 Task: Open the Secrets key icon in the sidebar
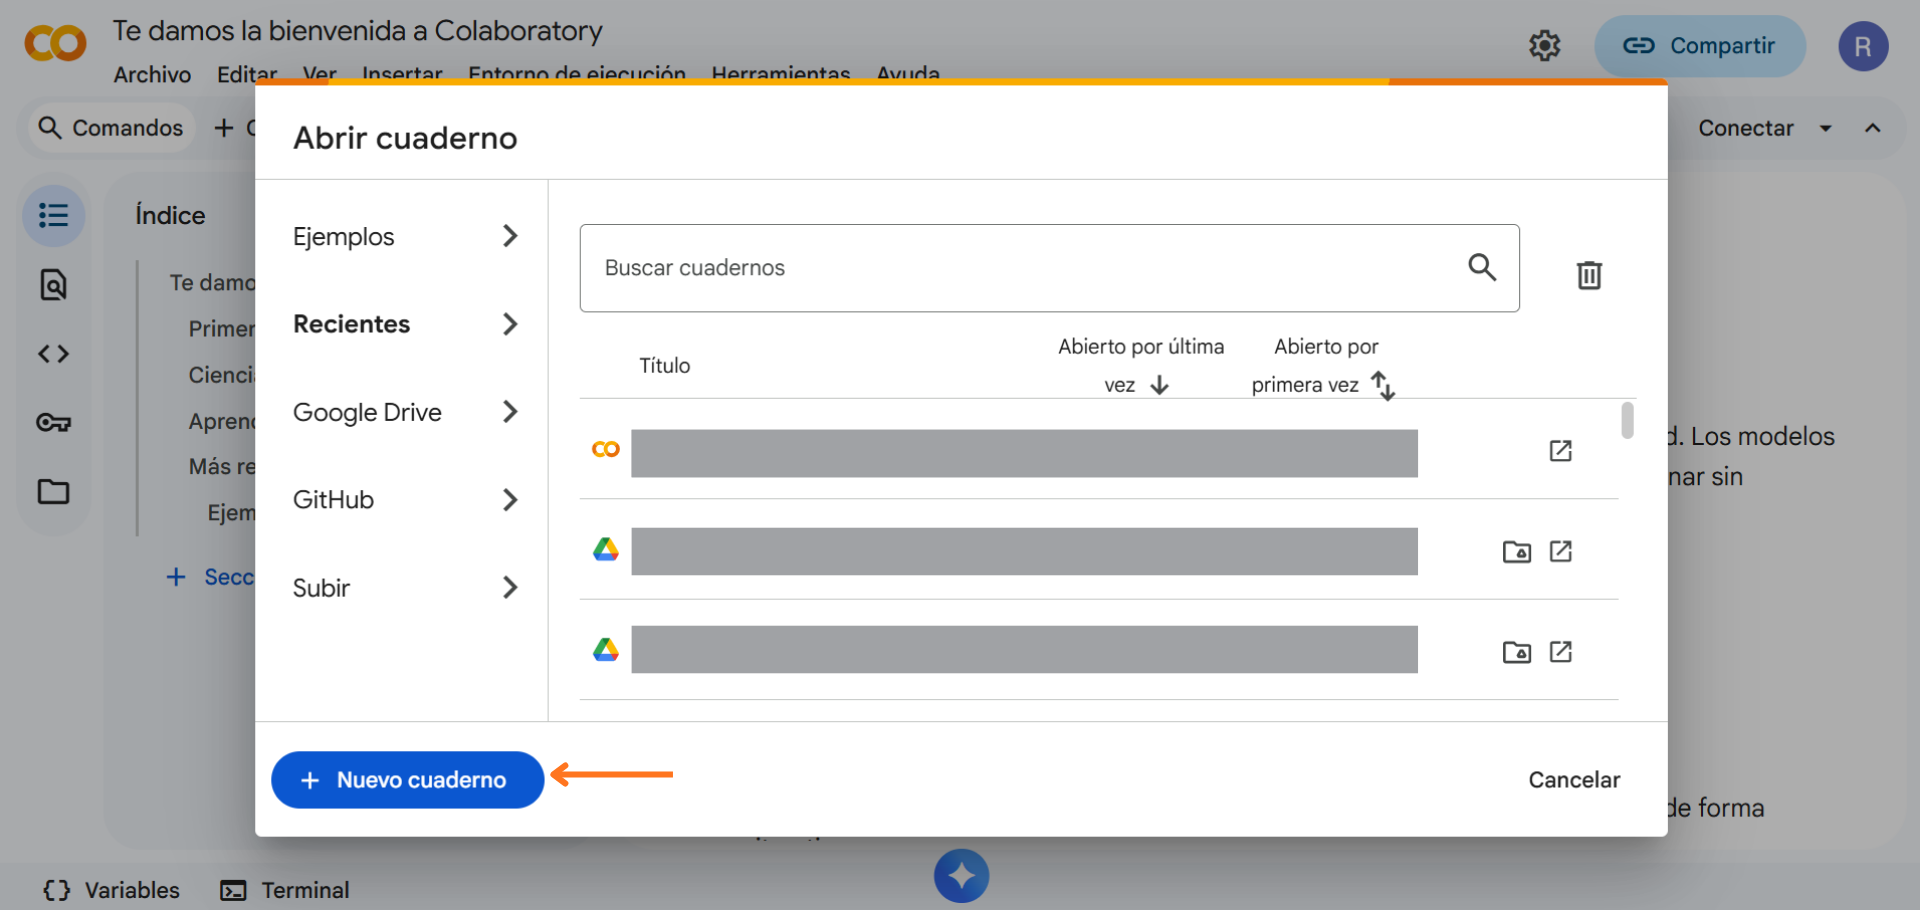pos(54,423)
